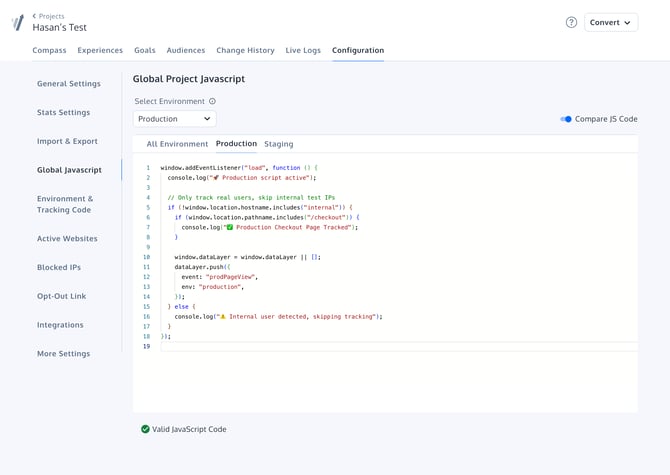Click the Global Project Javascript heading

pyautogui.click(x=189, y=79)
